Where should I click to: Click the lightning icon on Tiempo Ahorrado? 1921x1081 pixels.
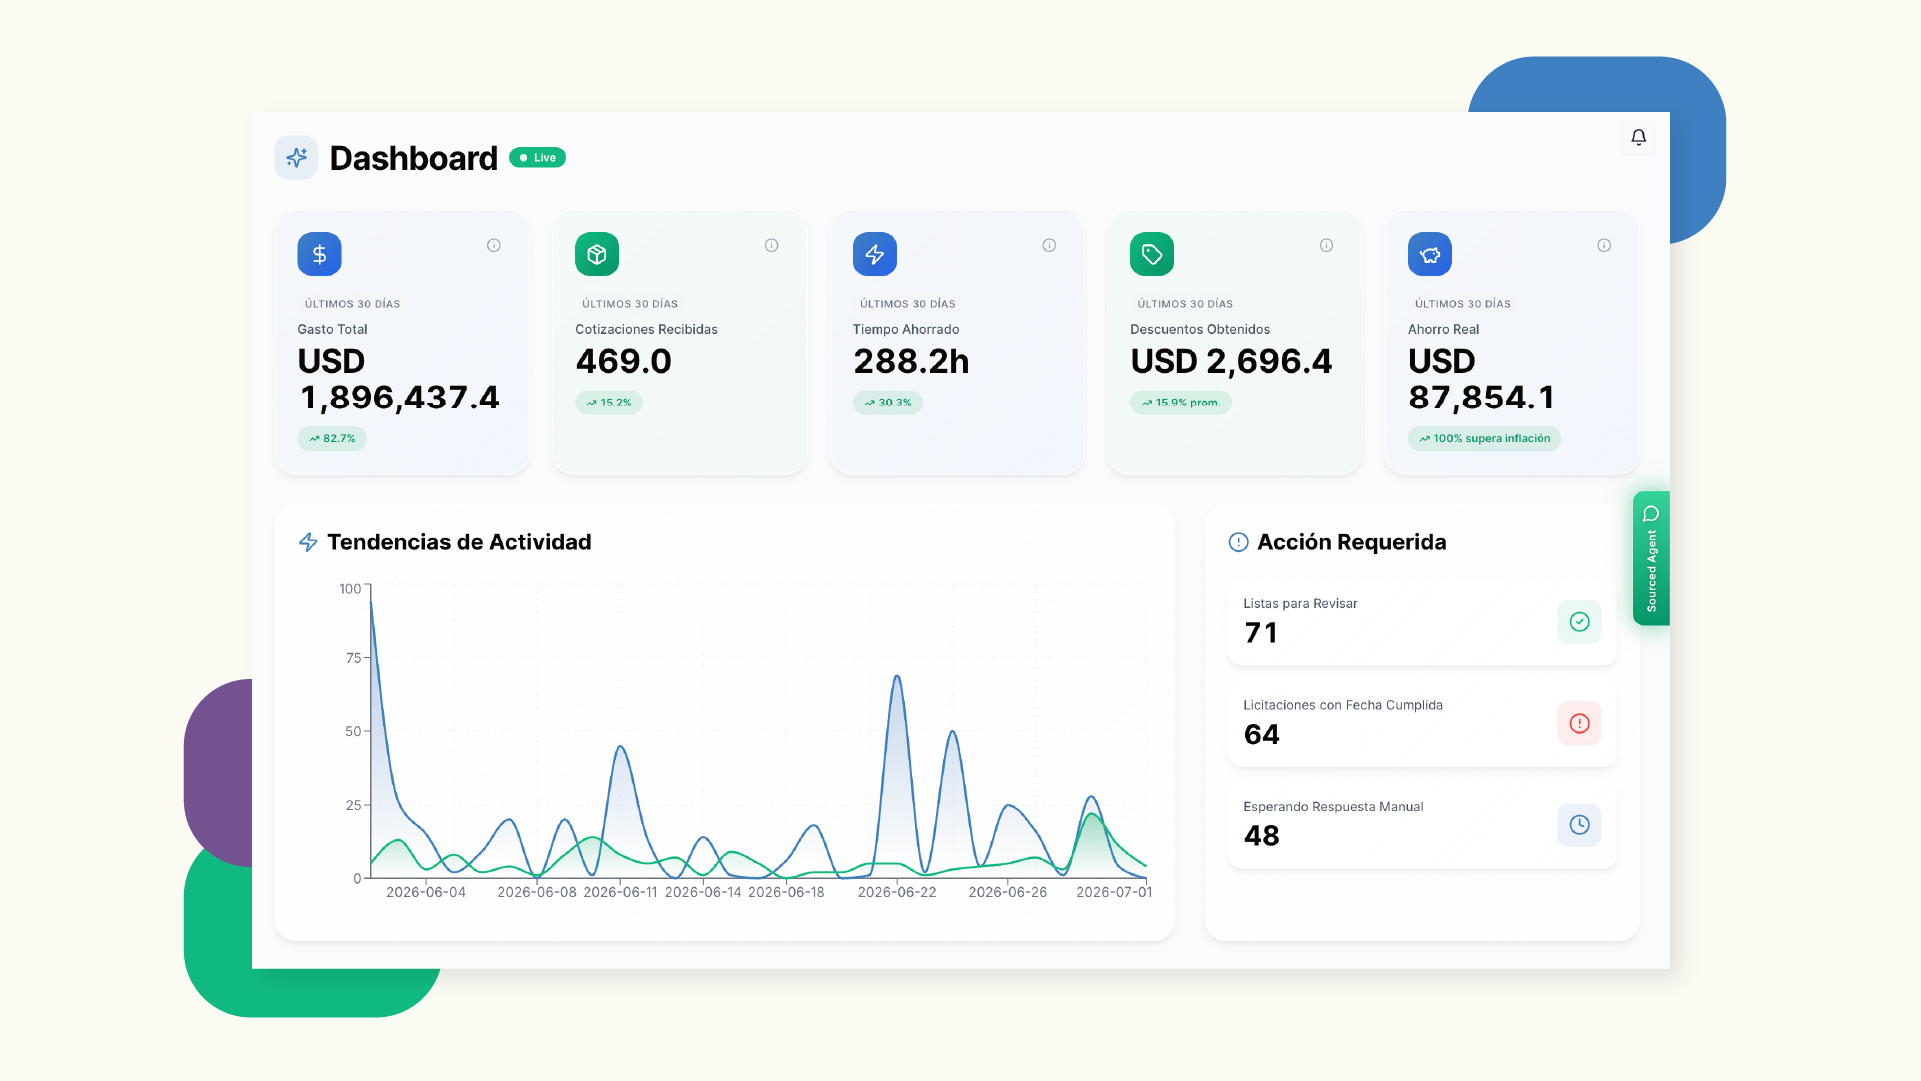pyautogui.click(x=875, y=254)
